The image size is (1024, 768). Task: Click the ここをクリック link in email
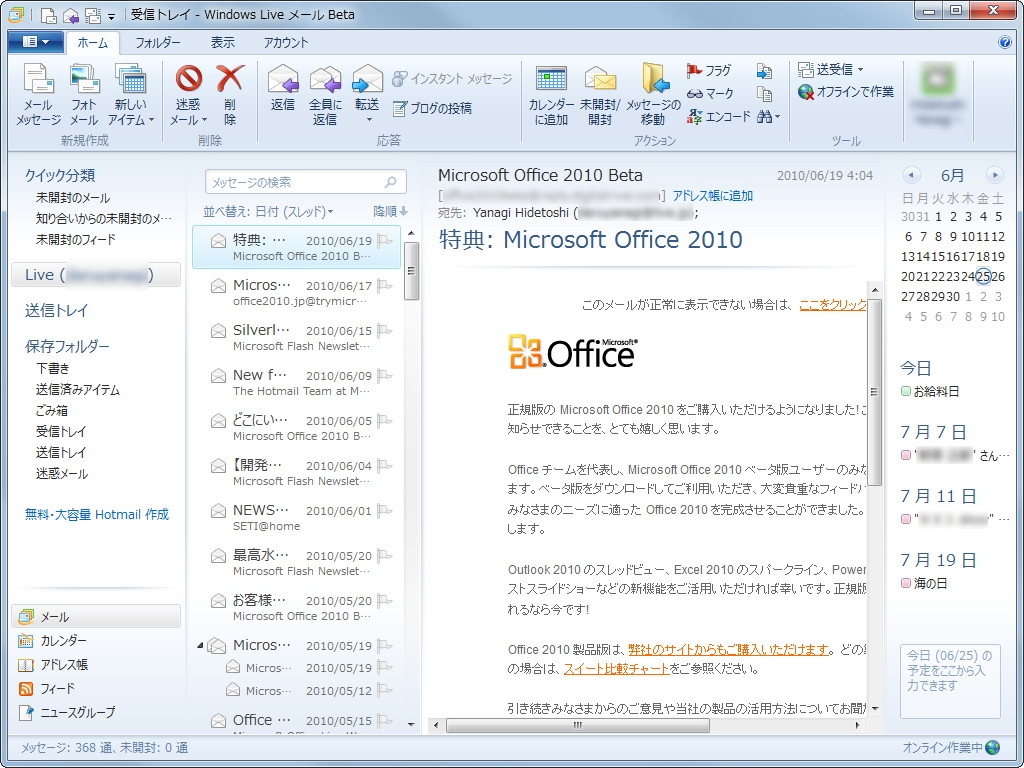coord(833,305)
